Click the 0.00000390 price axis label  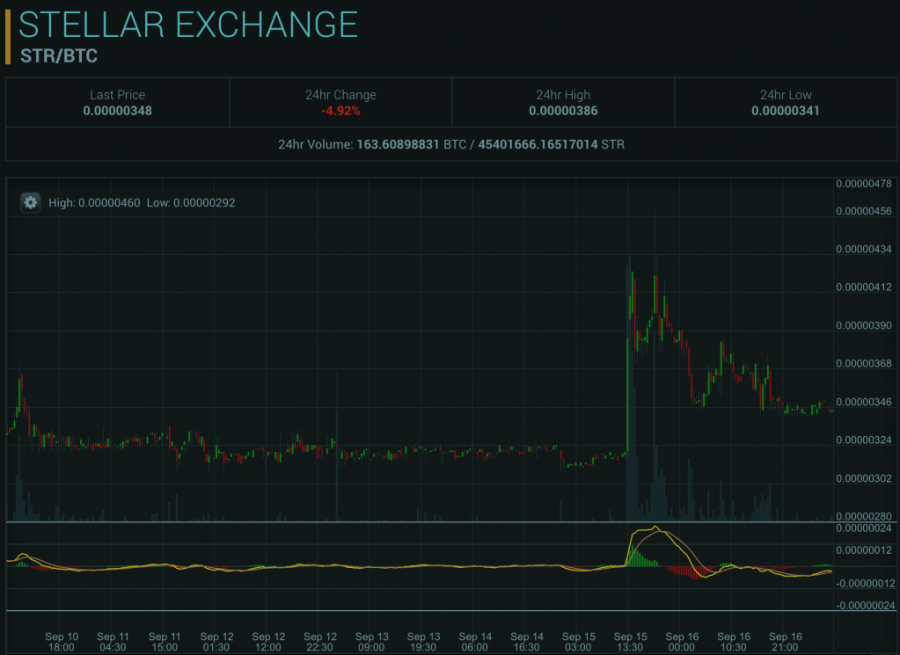tap(864, 325)
